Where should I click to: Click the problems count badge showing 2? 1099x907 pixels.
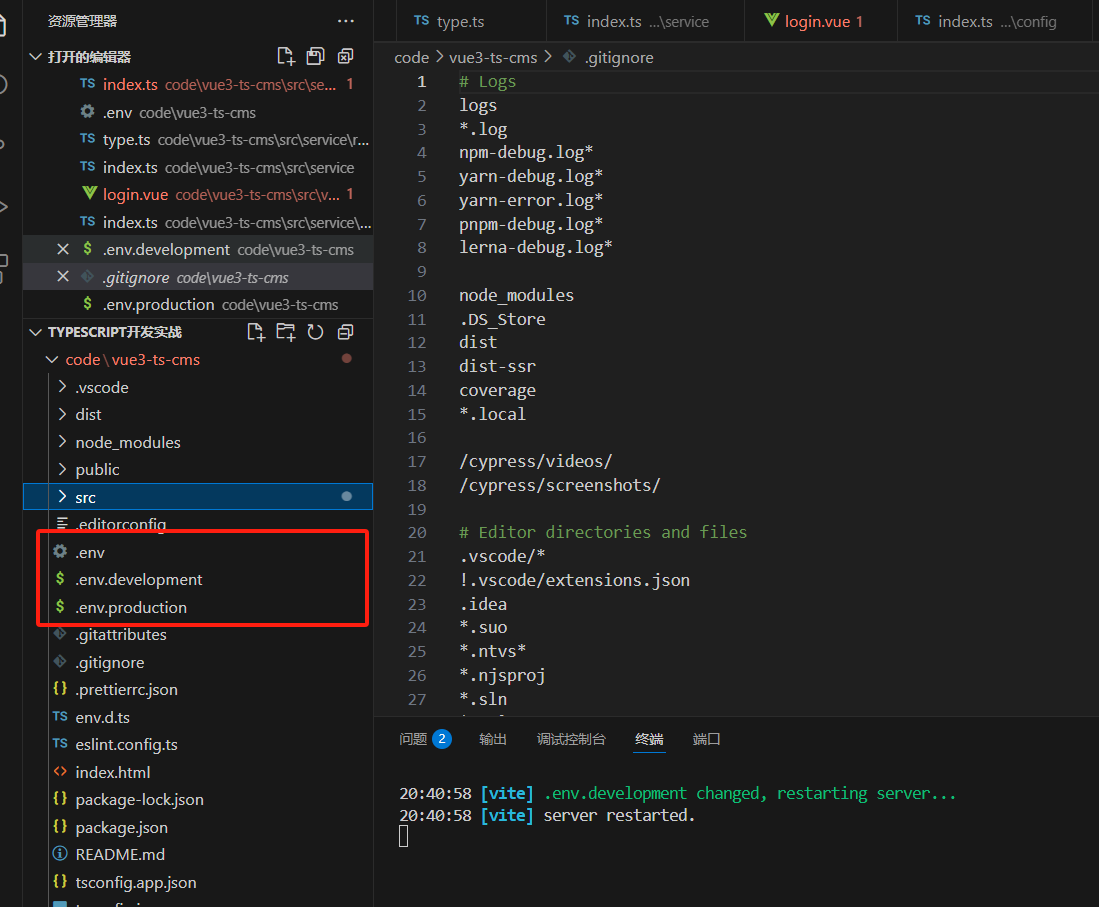(x=442, y=739)
